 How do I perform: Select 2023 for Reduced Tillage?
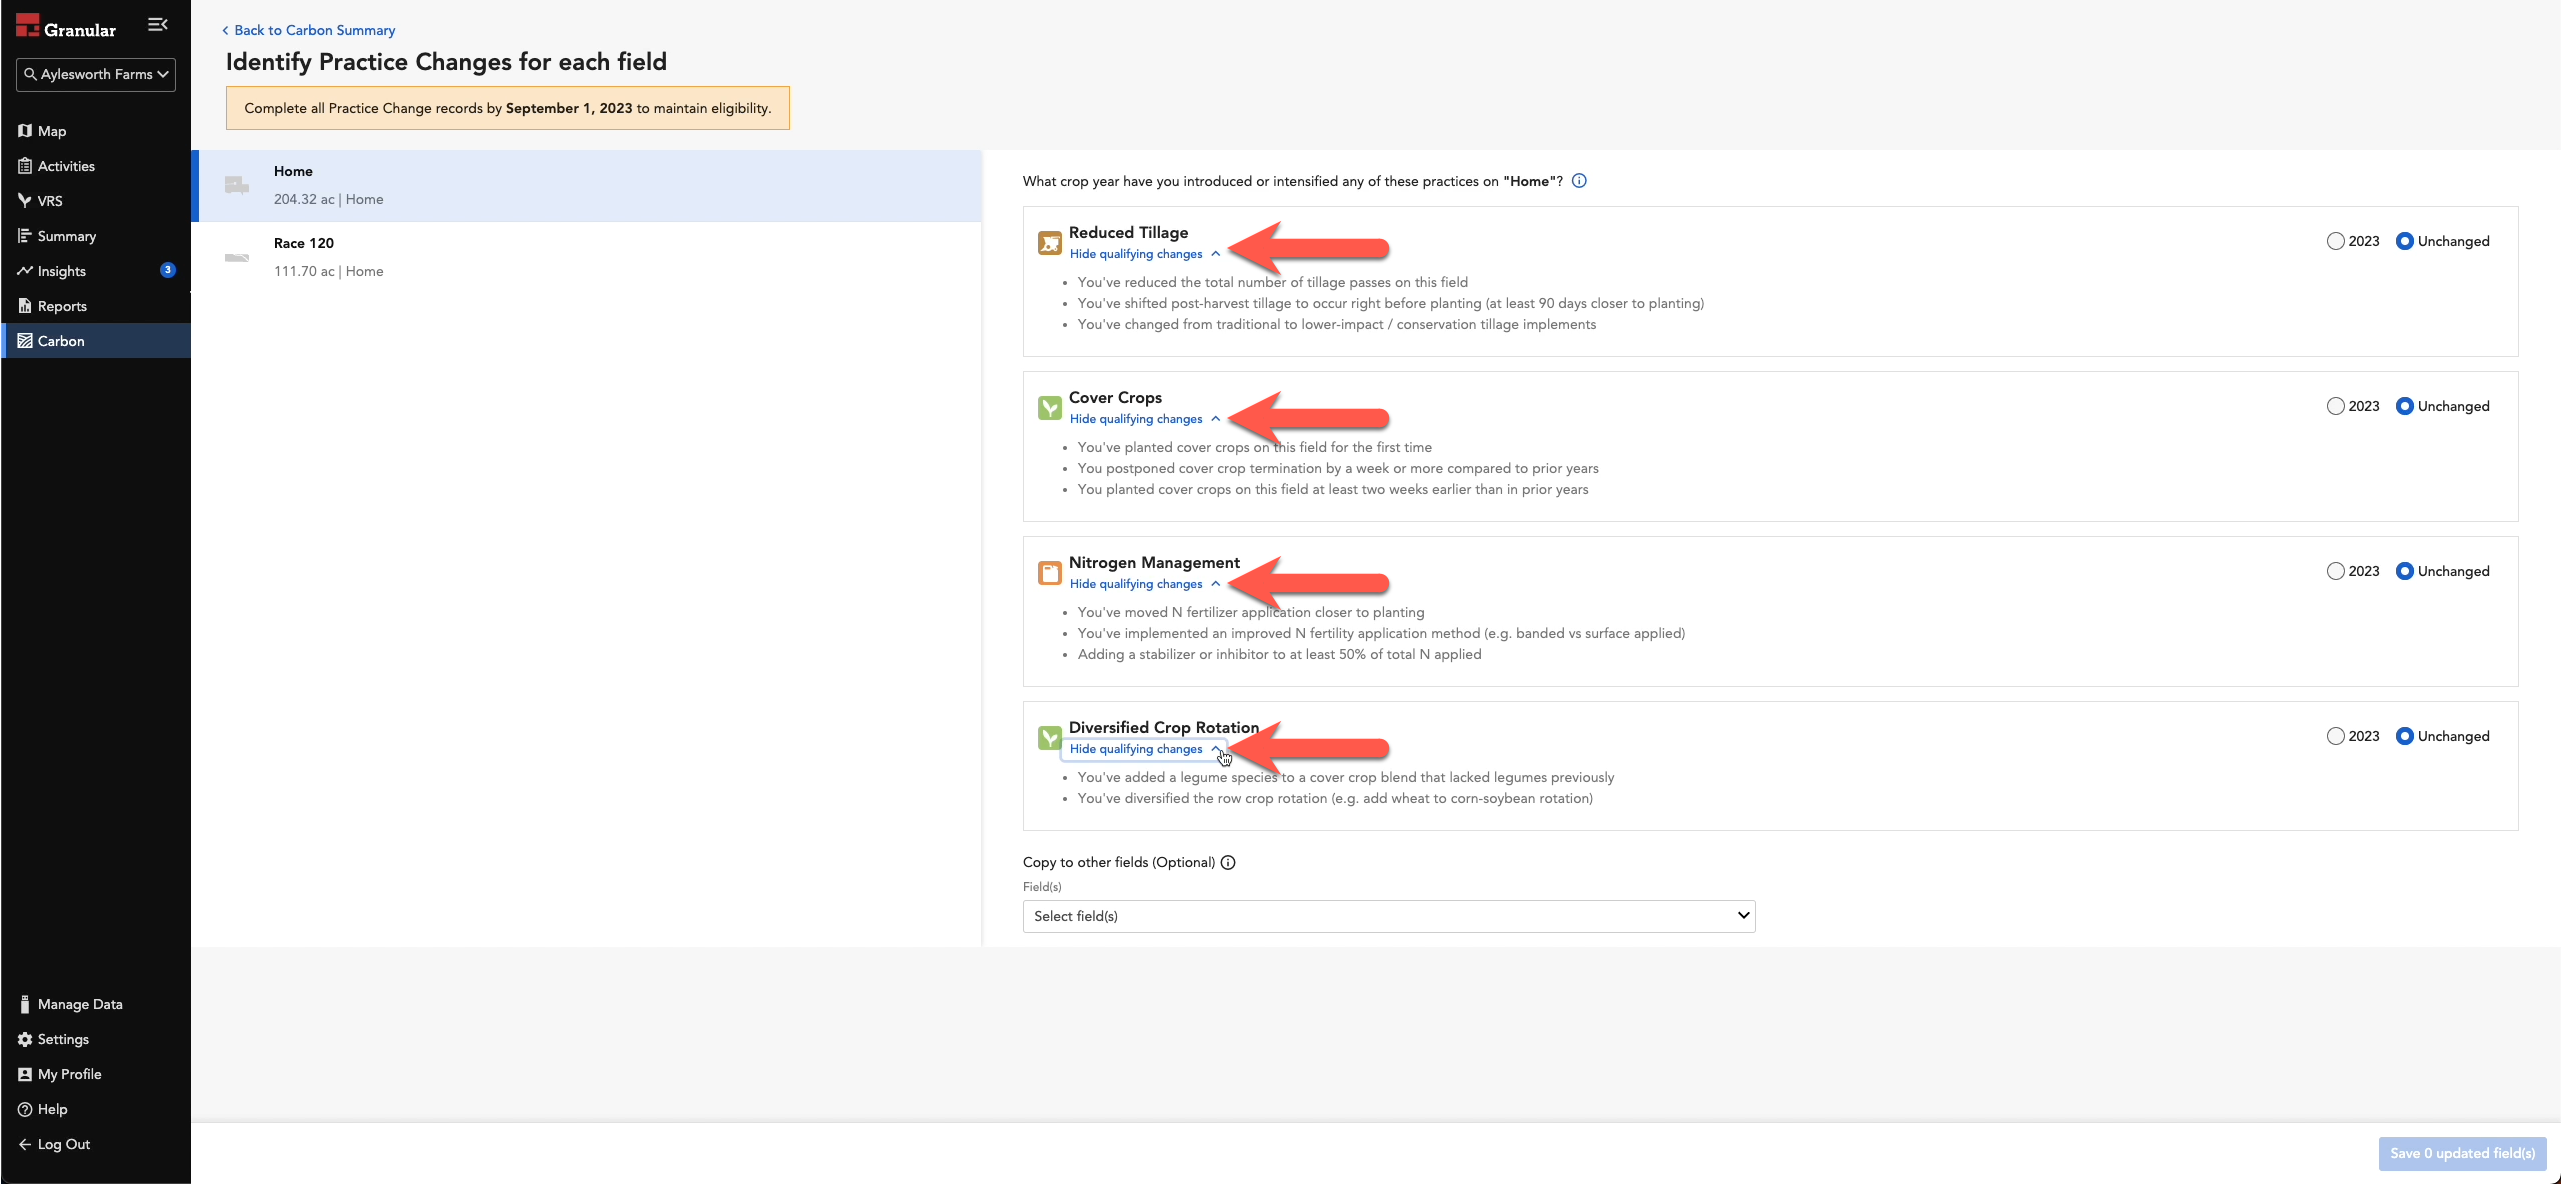tap(2334, 240)
